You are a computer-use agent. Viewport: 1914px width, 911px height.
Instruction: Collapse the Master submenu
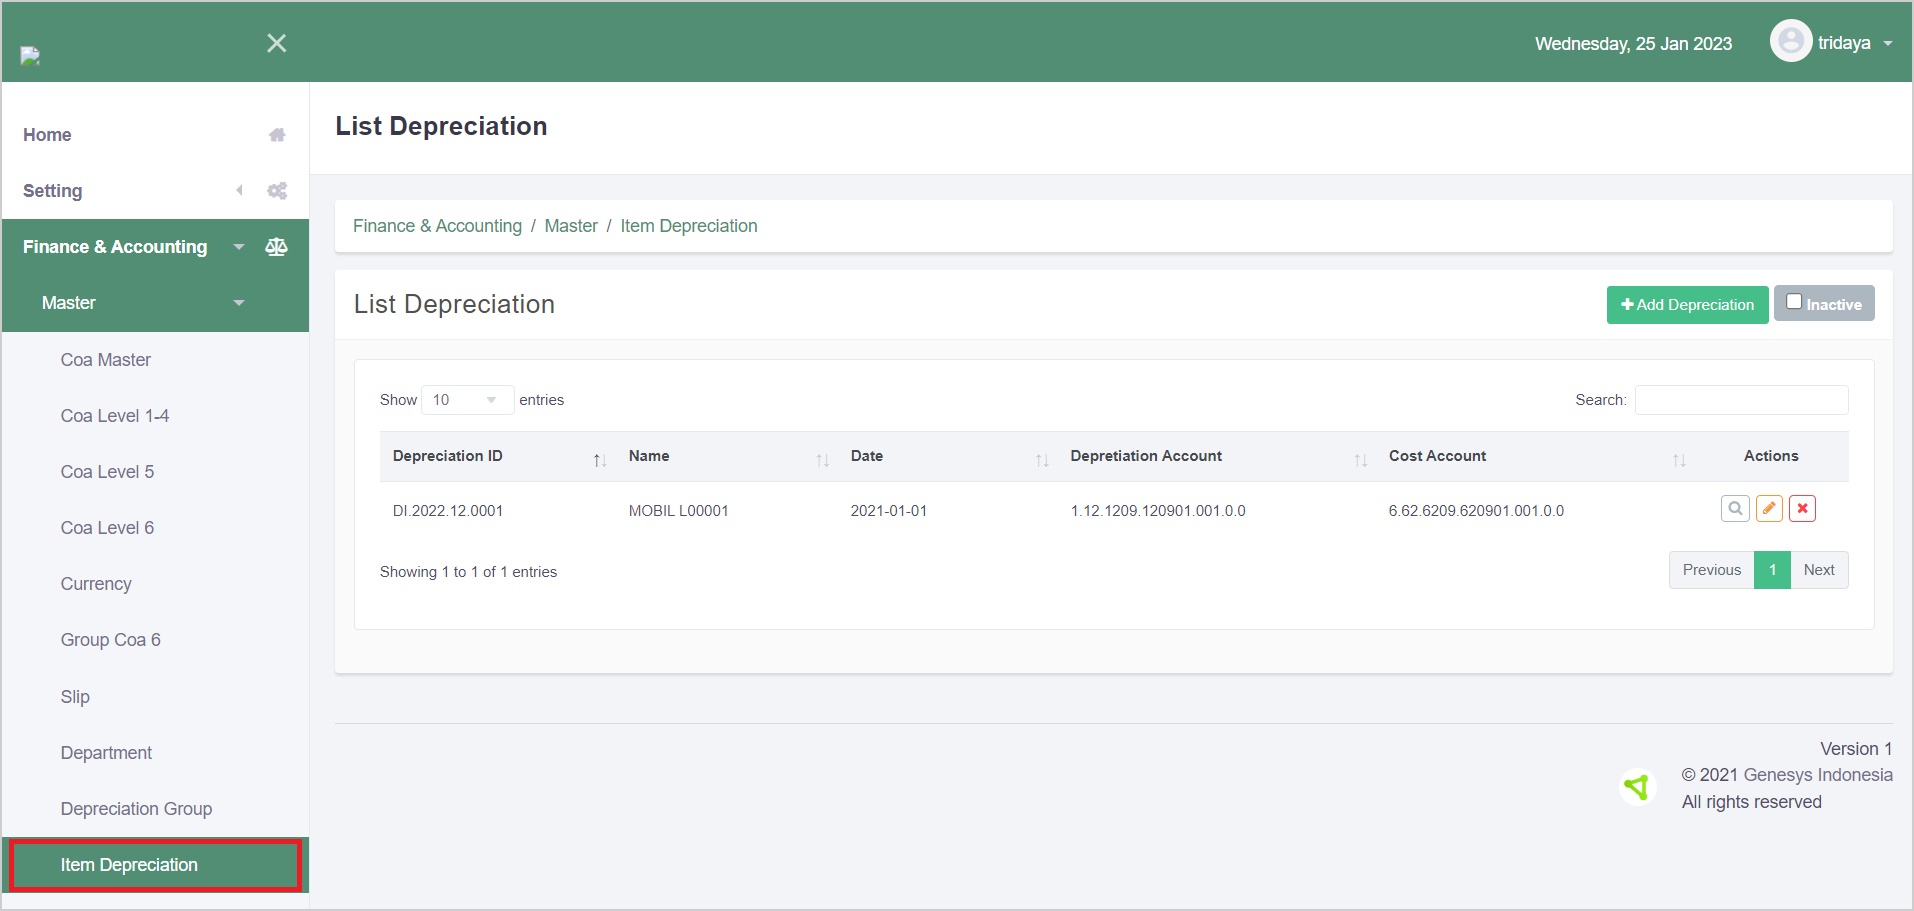pos(239,303)
